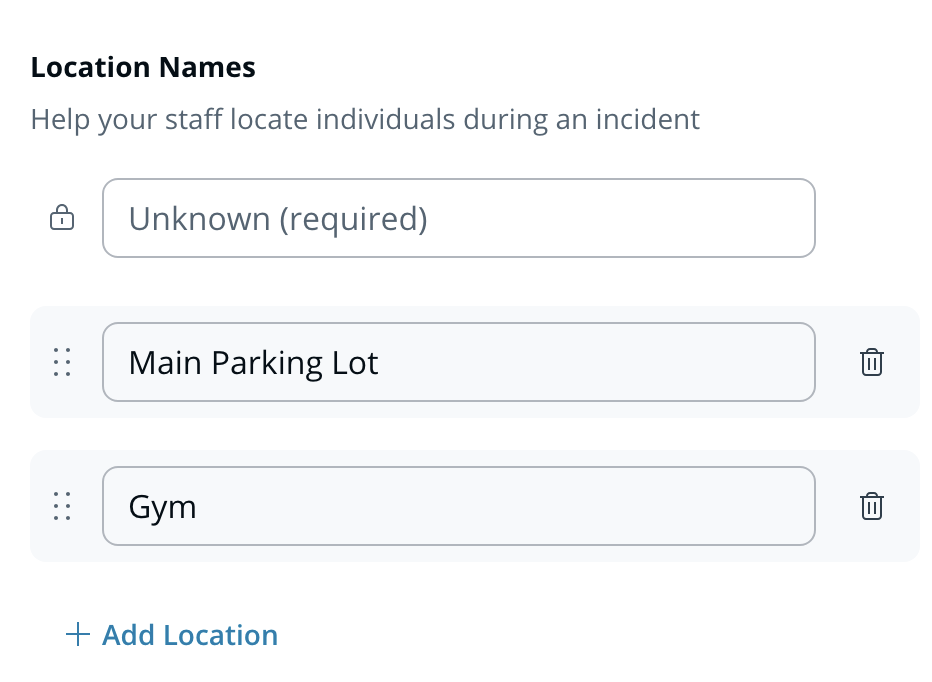Grab the drag handle for Main Parking Lot
932x682 pixels.
pyautogui.click(x=62, y=362)
